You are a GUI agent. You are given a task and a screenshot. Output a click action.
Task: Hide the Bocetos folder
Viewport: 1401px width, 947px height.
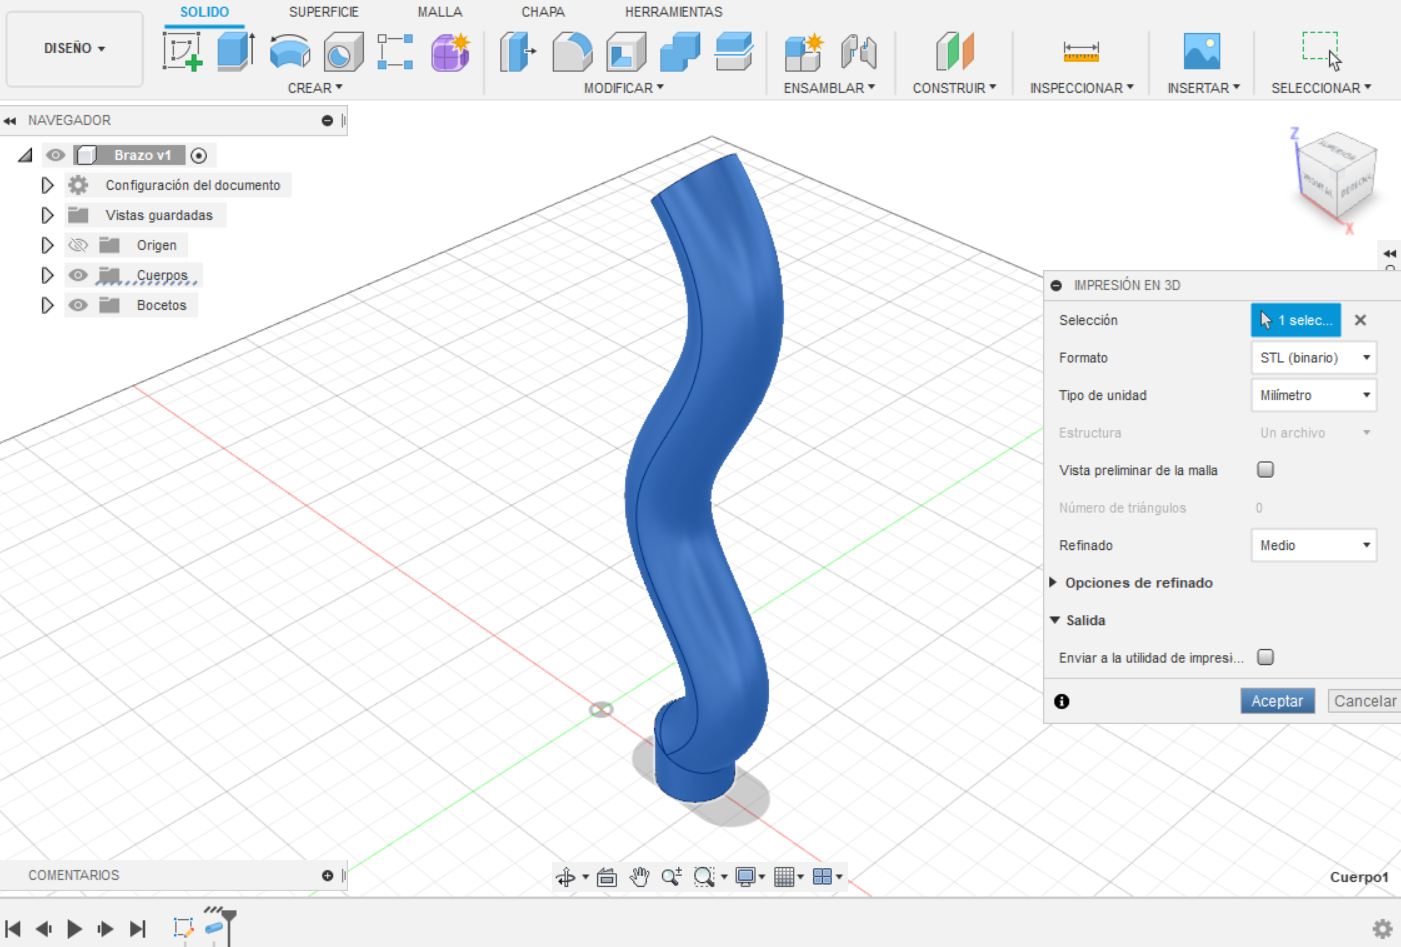point(78,305)
